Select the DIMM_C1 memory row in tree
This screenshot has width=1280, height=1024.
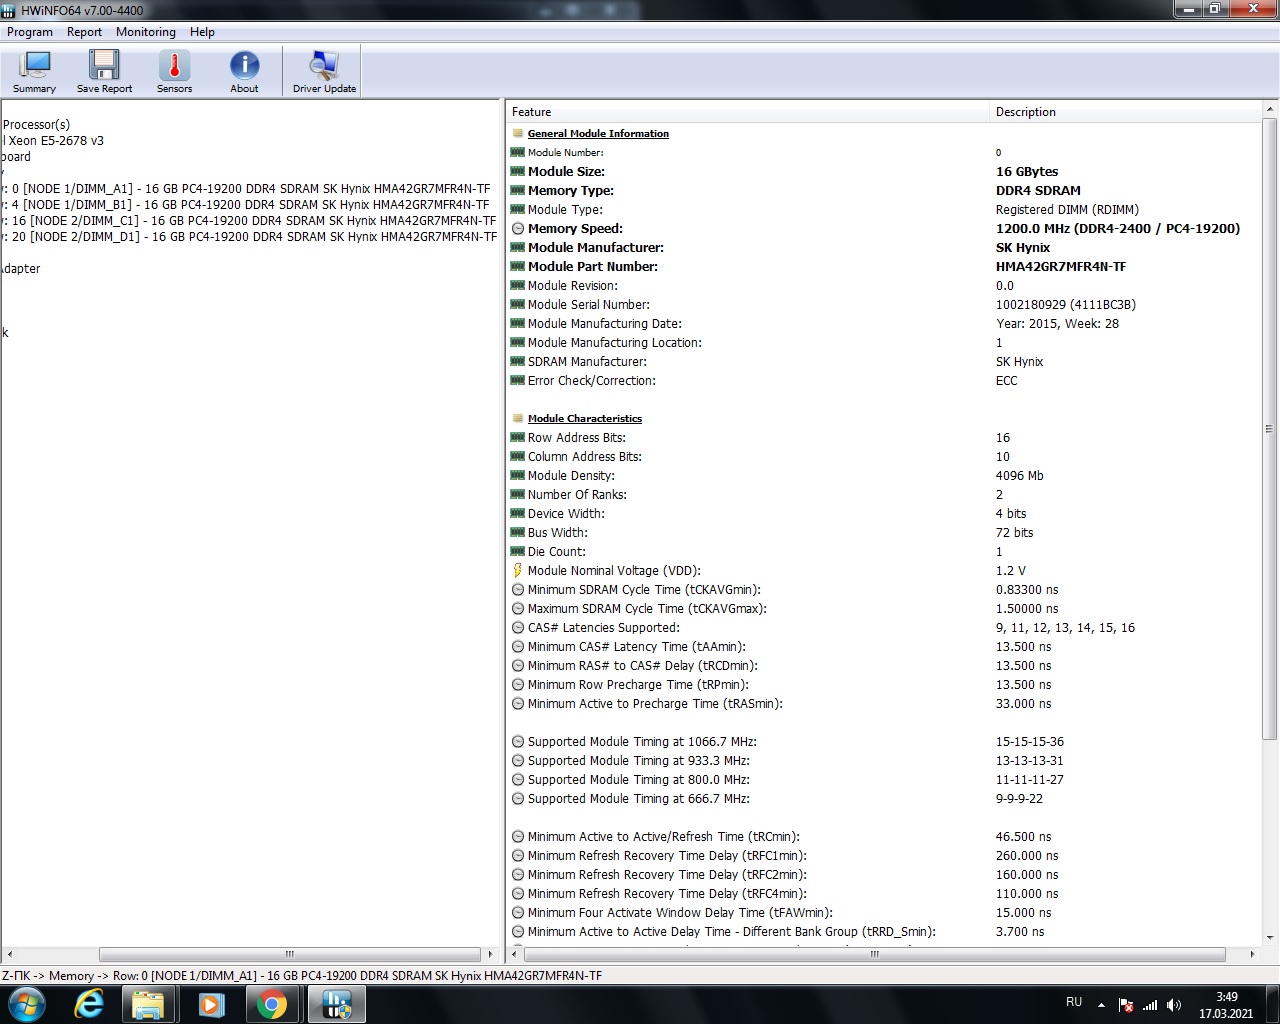pos(249,221)
